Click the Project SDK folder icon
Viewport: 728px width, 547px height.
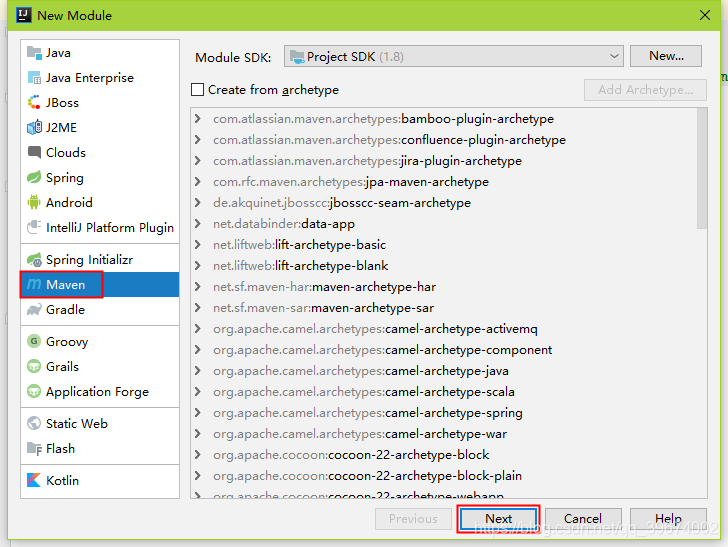click(297, 57)
